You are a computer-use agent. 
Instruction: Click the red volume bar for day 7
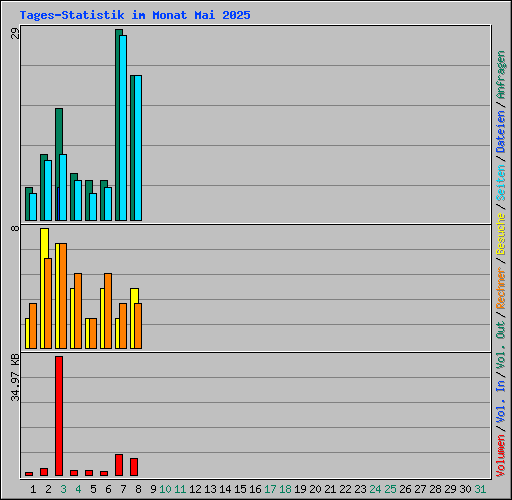click(119, 465)
